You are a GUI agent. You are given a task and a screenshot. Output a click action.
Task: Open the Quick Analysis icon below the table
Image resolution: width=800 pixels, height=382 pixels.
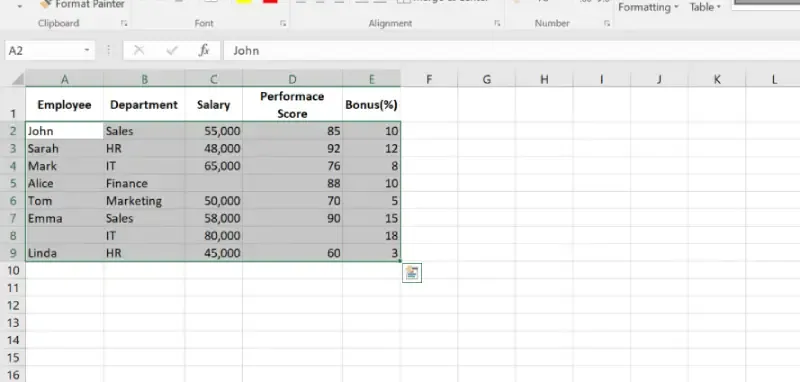point(412,273)
